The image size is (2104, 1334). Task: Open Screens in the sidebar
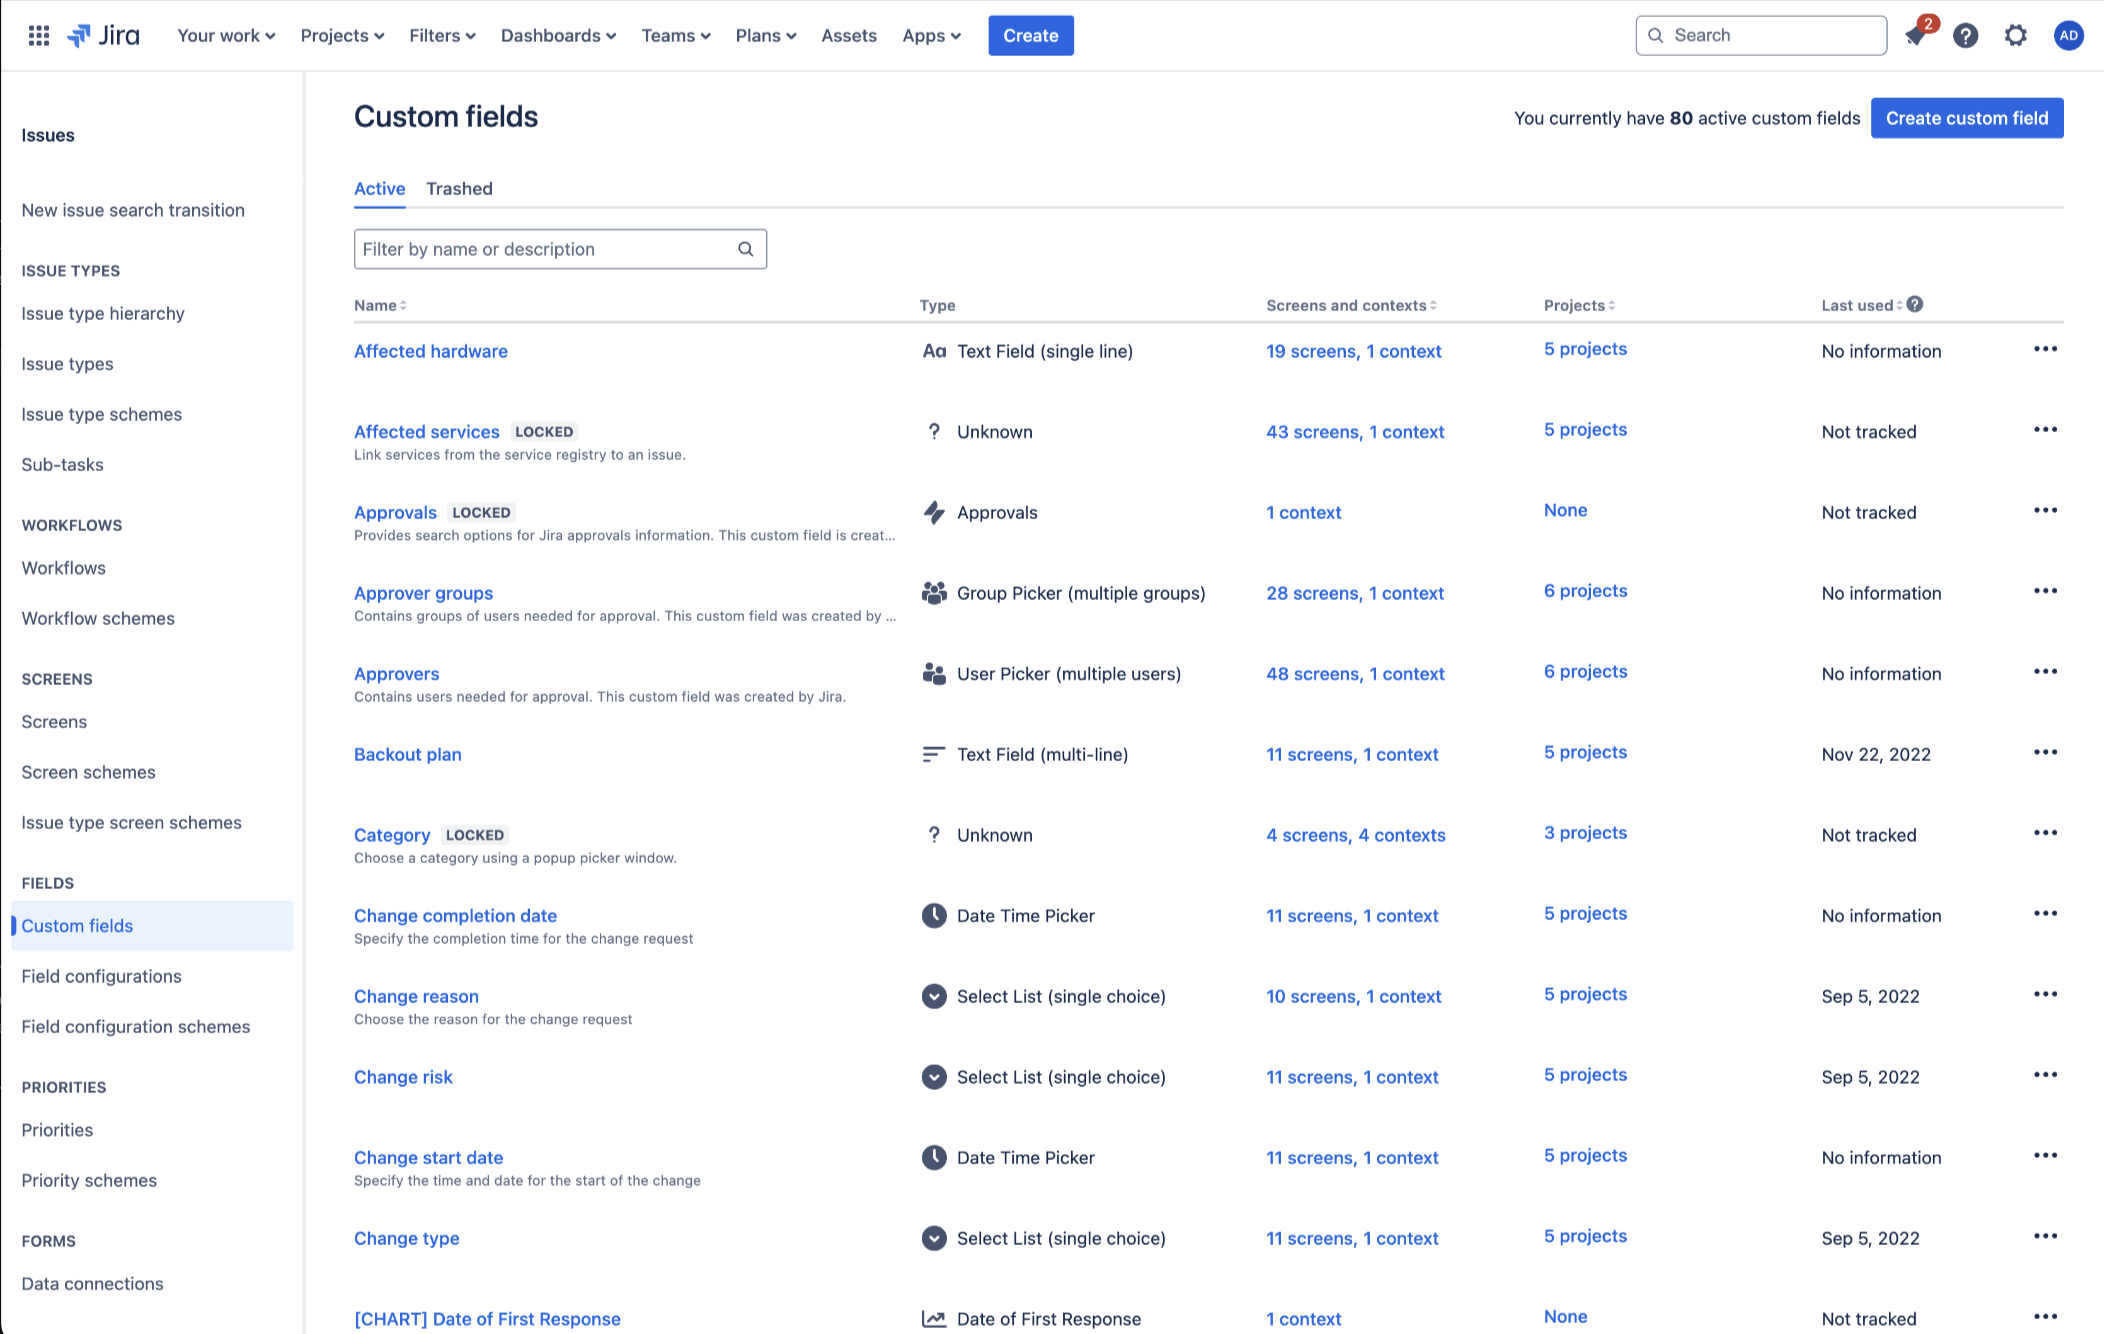point(54,722)
